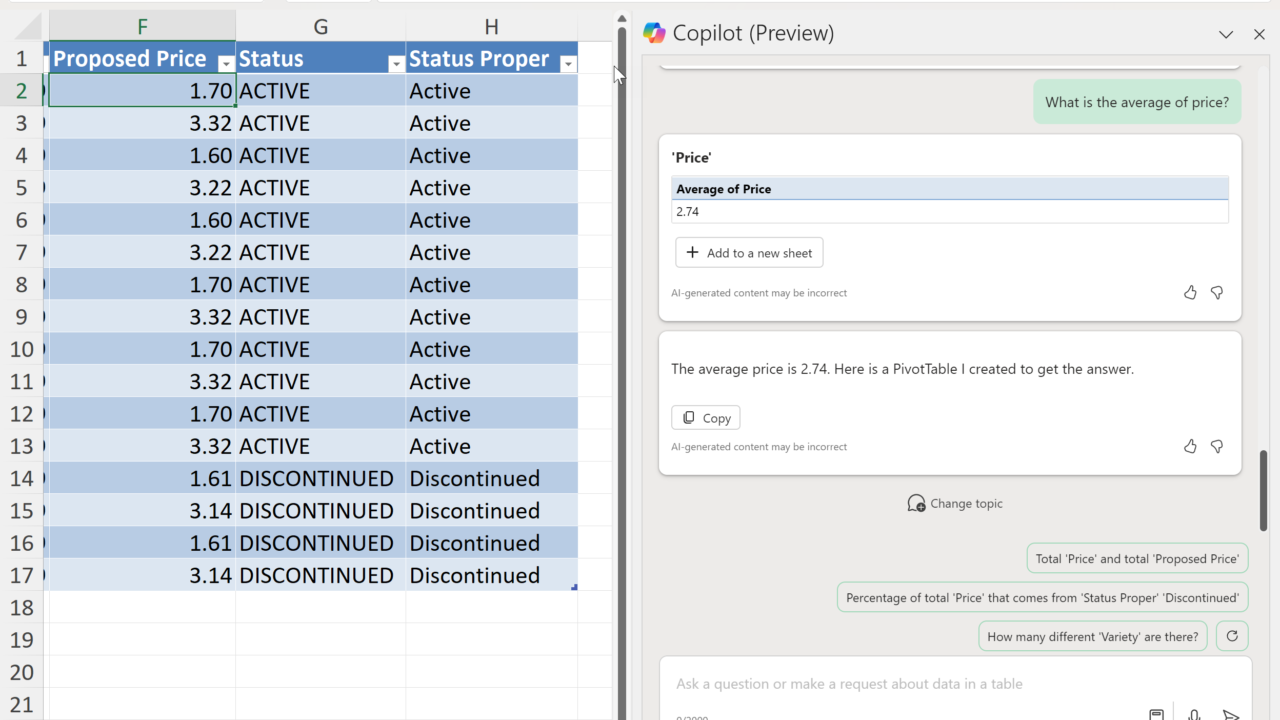Like the 'average price is 2.74' response

coord(1190,447)
